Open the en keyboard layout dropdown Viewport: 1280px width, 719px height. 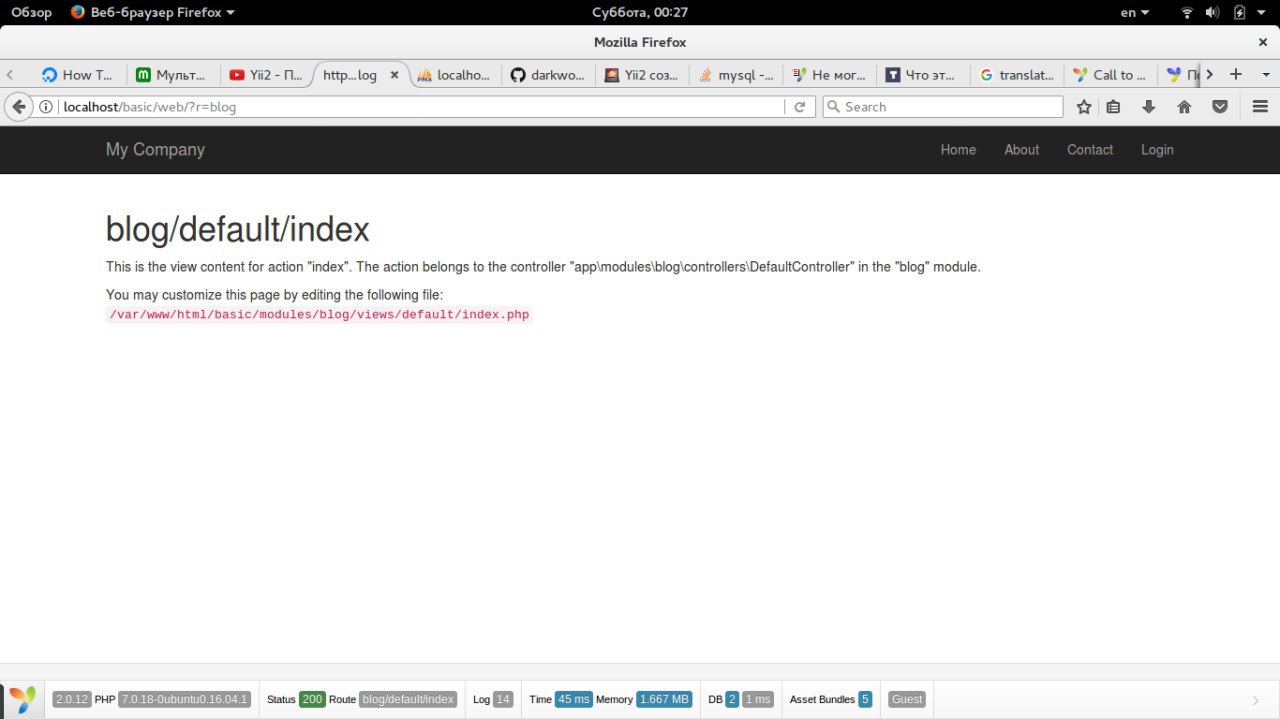click(x=1135, y=12)
